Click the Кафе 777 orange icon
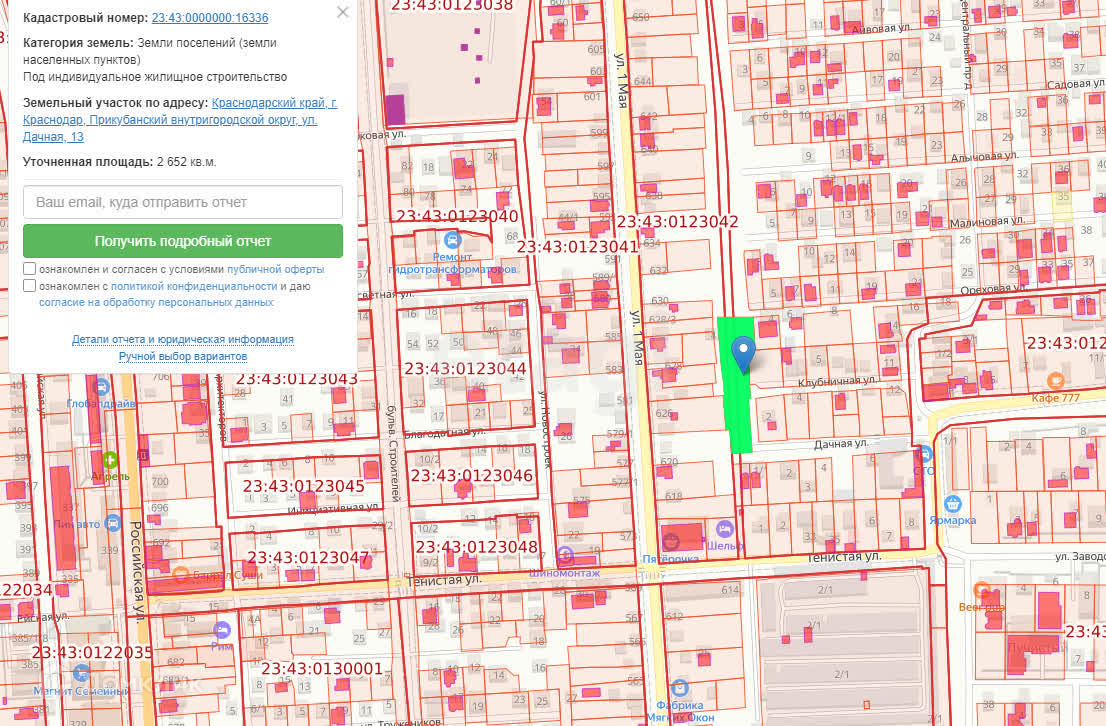The image size is (1106, 726). click(1055, 381)
